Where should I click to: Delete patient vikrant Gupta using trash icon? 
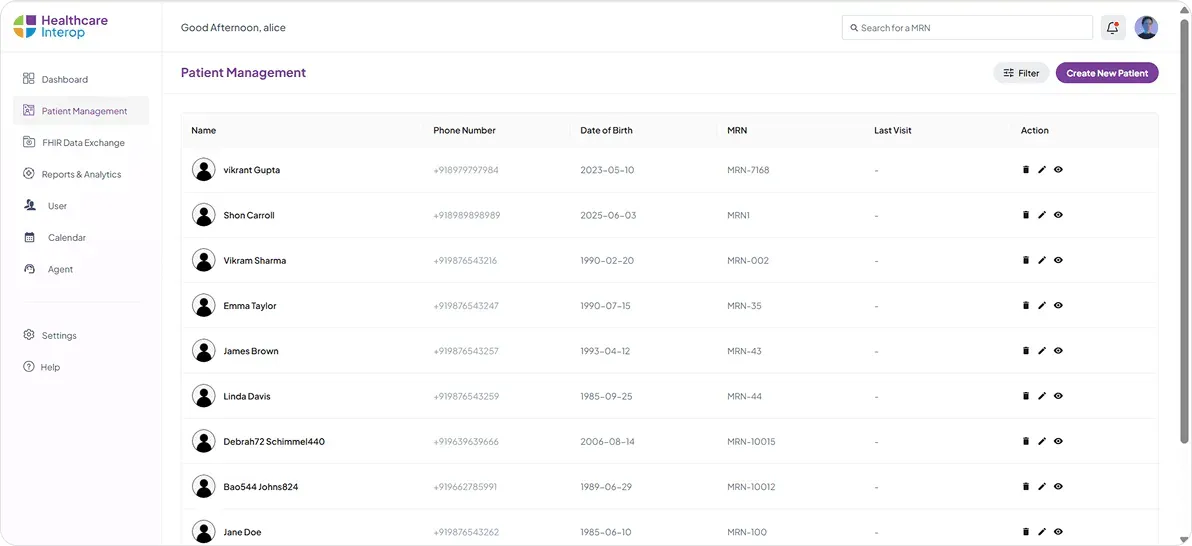click(1025, 170)
